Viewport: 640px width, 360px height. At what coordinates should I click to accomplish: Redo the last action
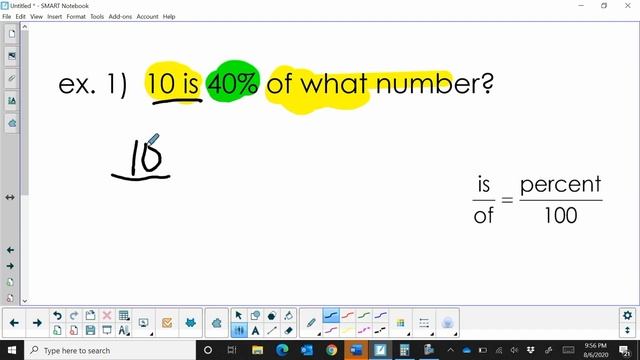click(74, 316)
